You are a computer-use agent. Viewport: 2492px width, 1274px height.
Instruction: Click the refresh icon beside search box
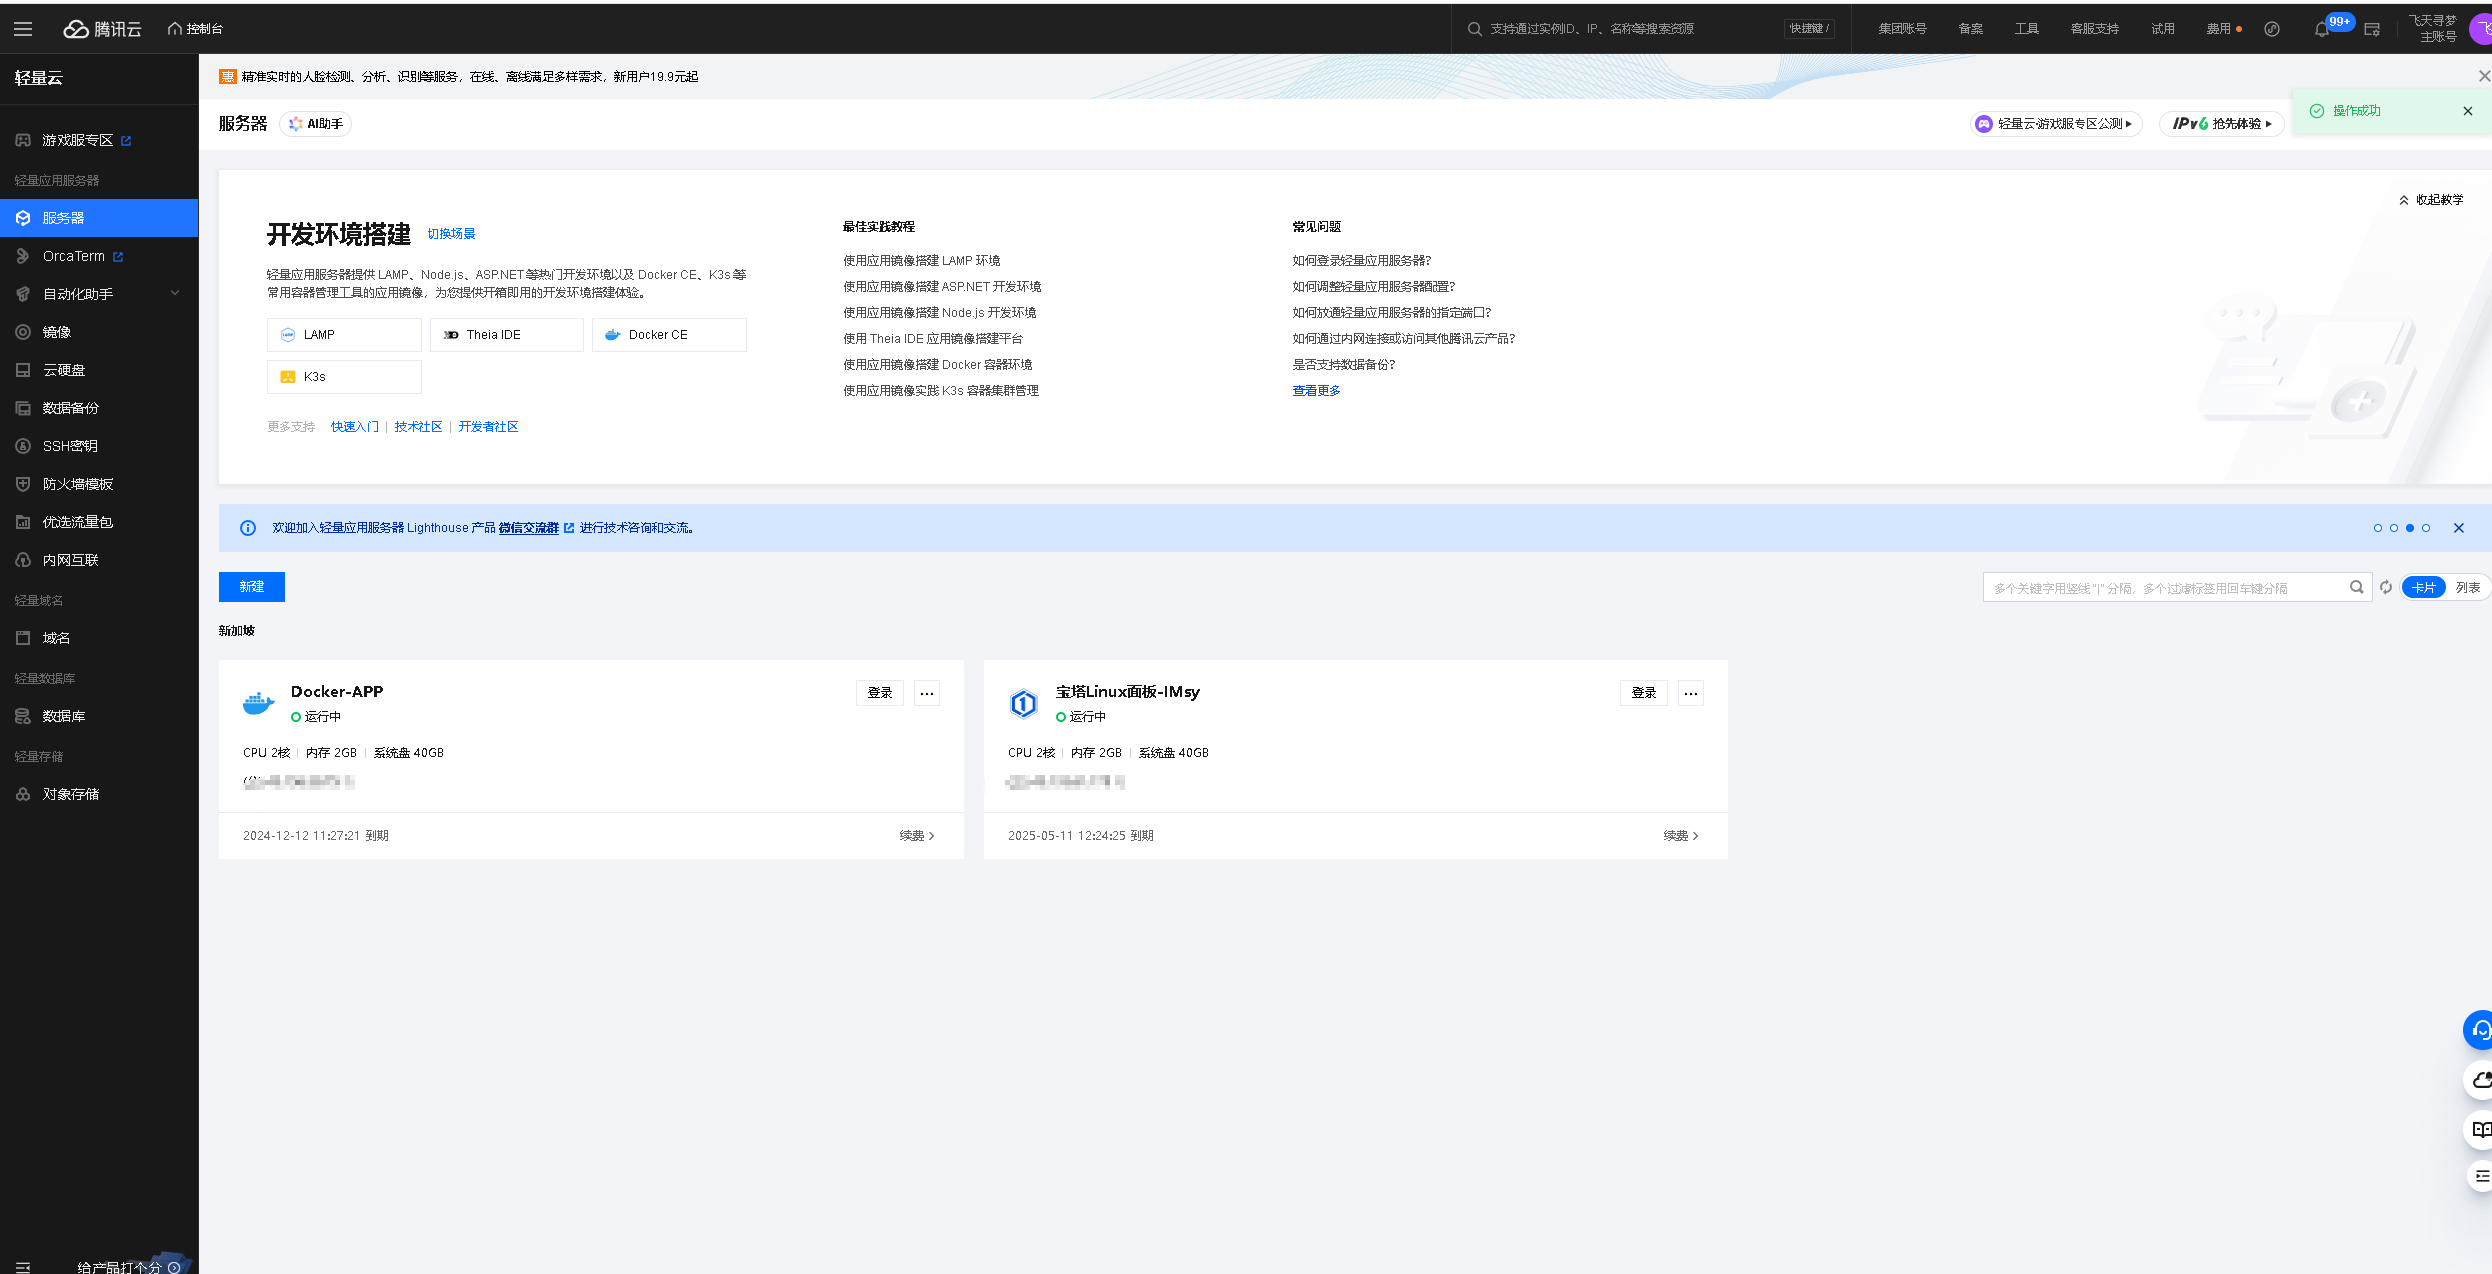pos(2386,588)
